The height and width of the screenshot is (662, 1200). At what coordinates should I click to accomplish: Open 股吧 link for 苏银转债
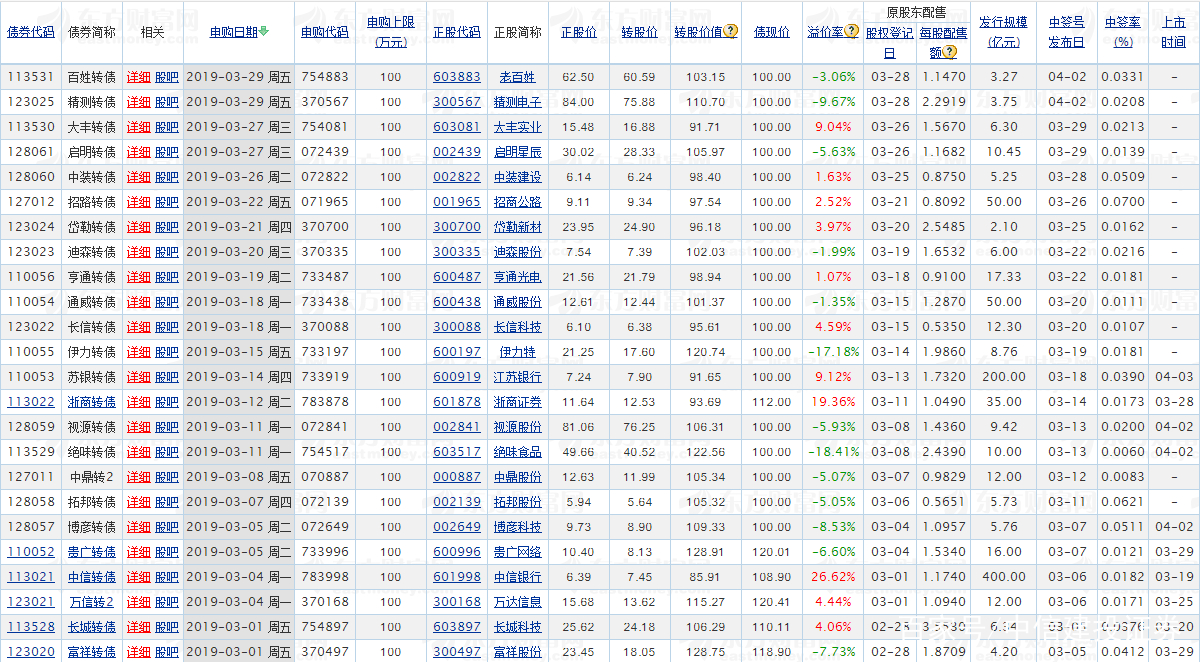point(167,377)
